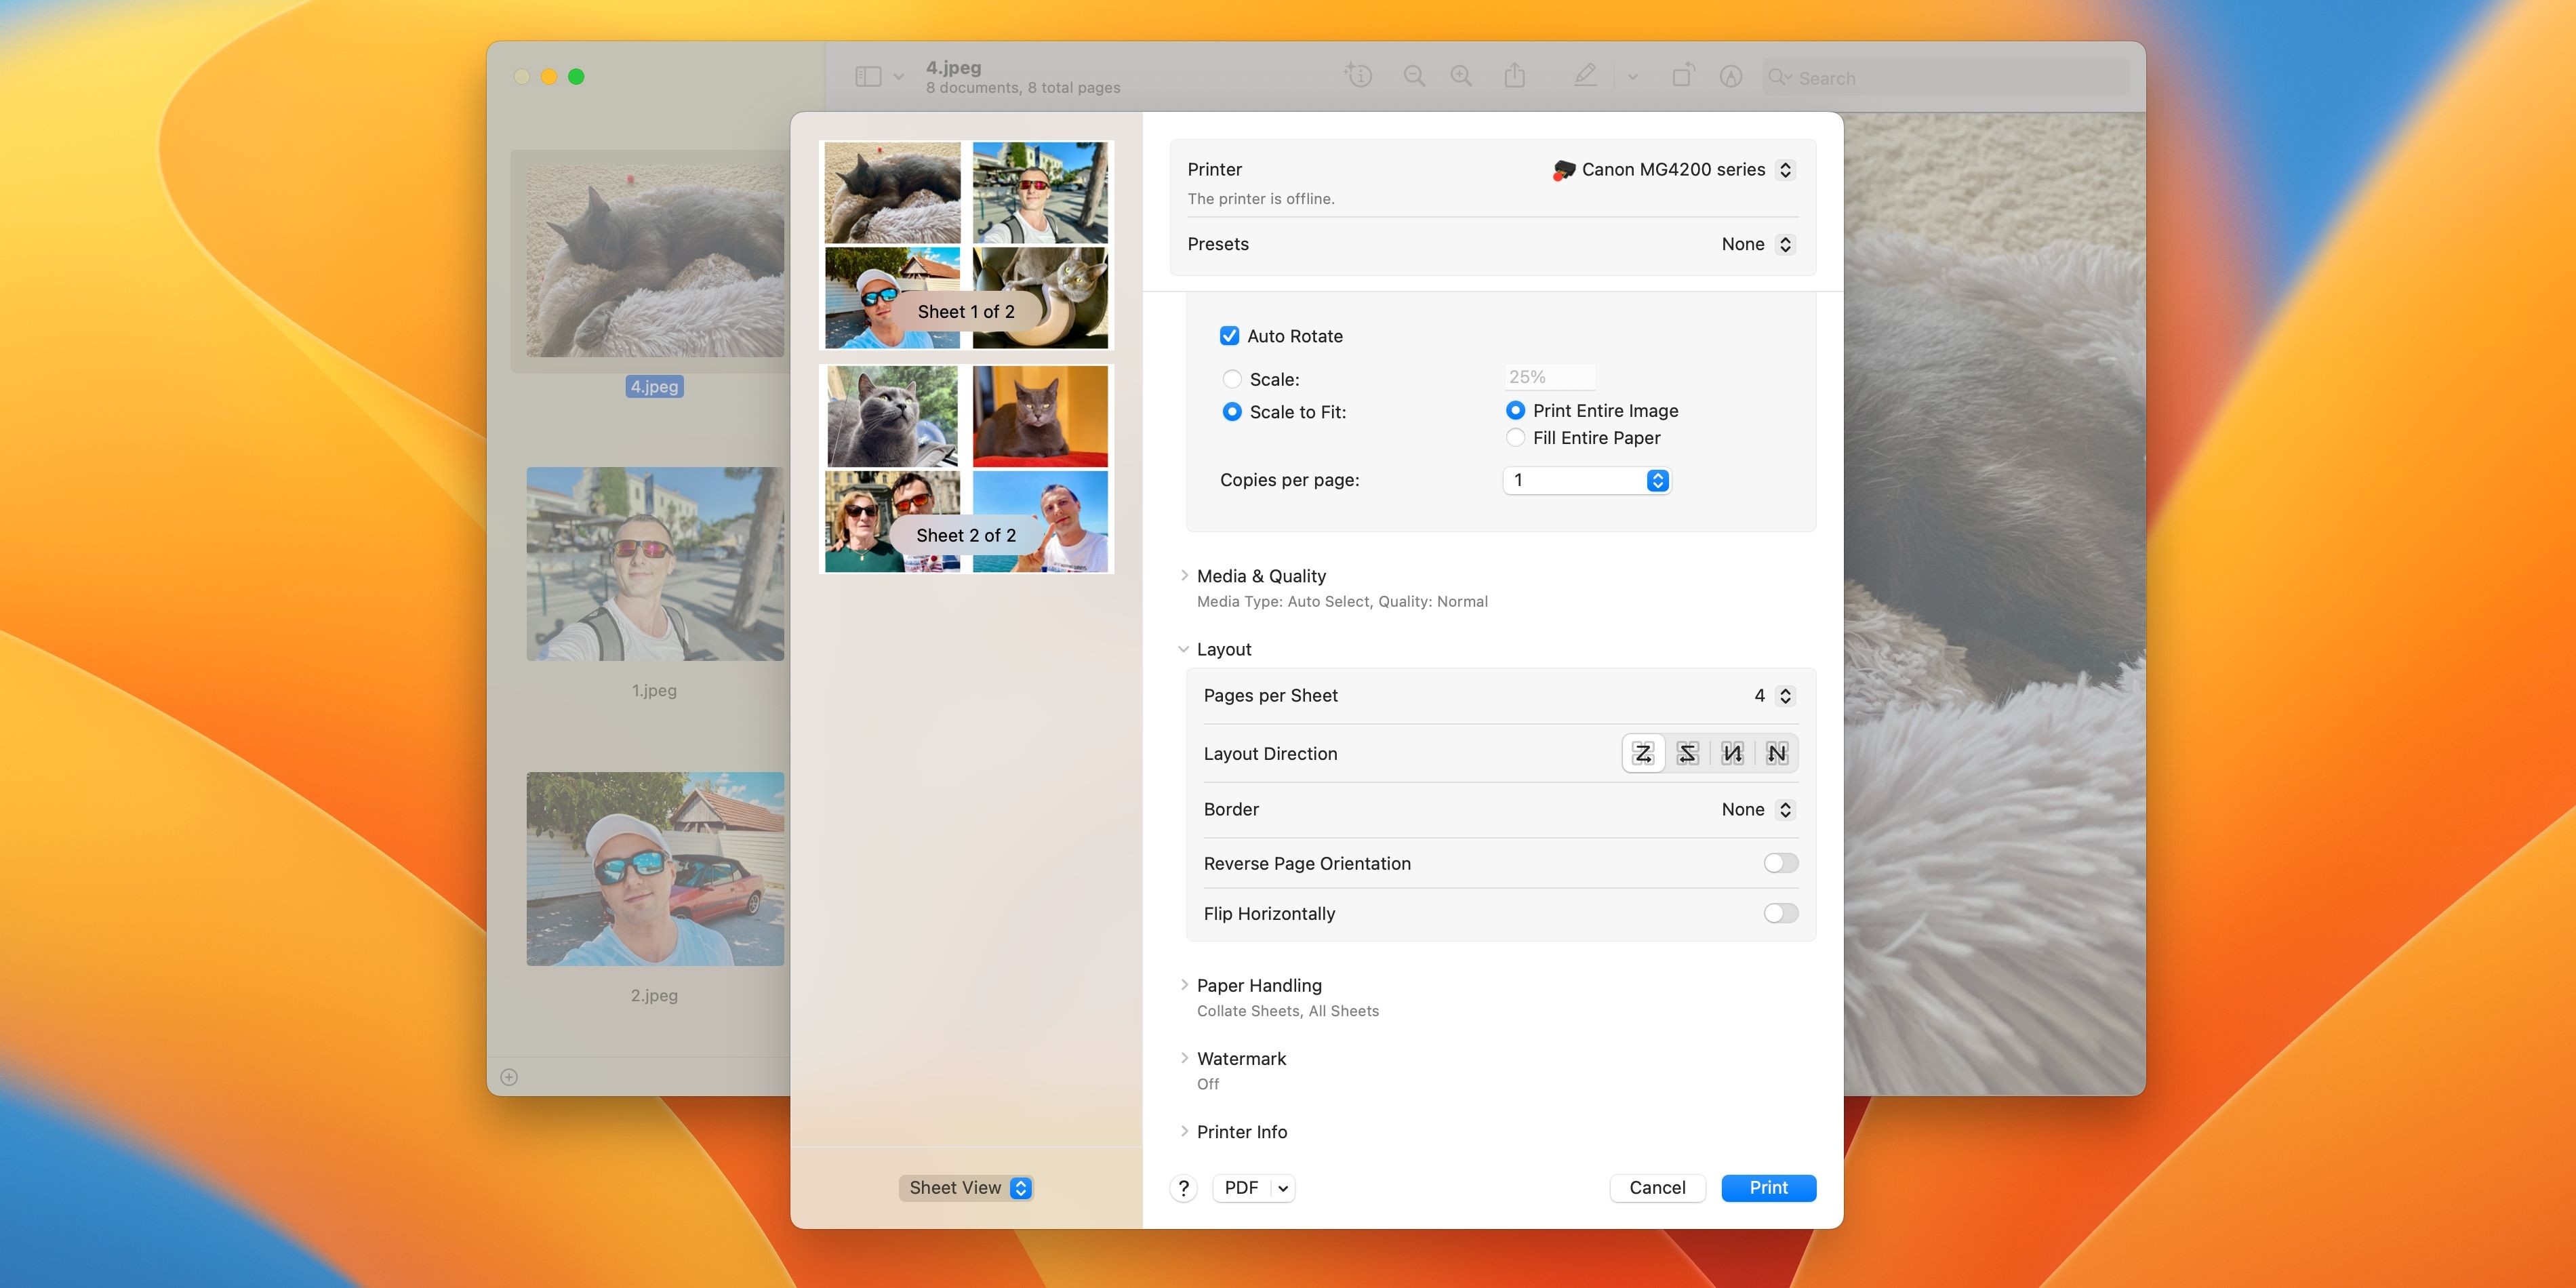Click the Highlight/annotate circle icon
The image size is (2576, 1288).
[x=1730, y=77]
